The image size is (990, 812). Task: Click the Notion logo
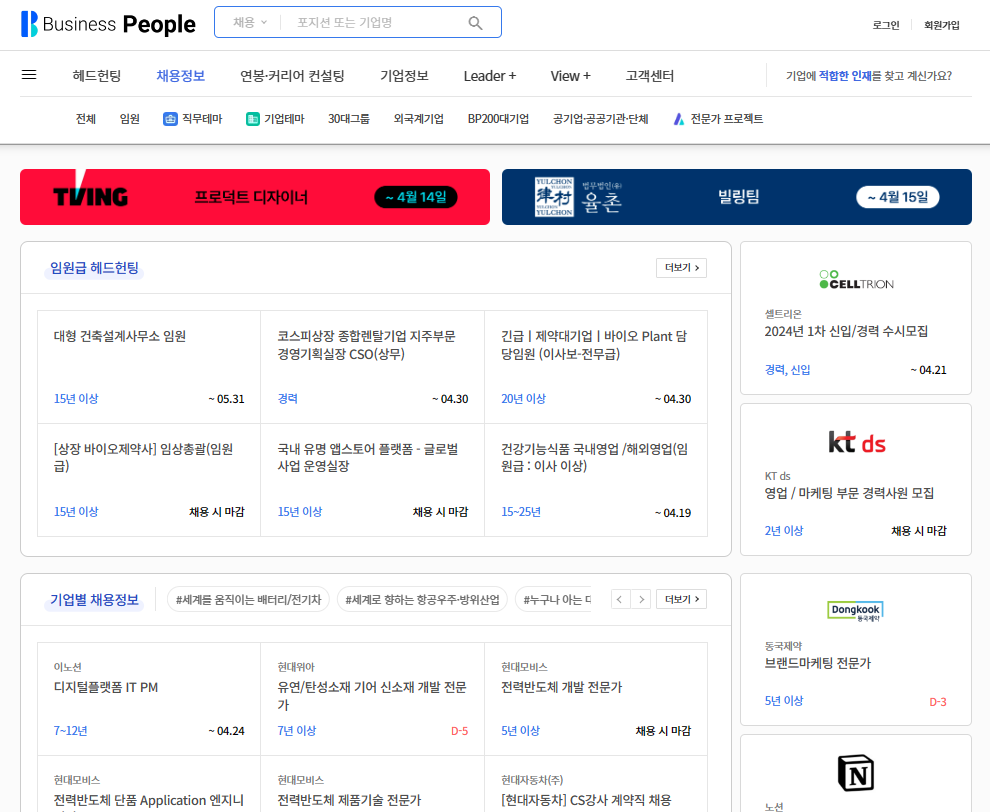[x=856, y=773]
